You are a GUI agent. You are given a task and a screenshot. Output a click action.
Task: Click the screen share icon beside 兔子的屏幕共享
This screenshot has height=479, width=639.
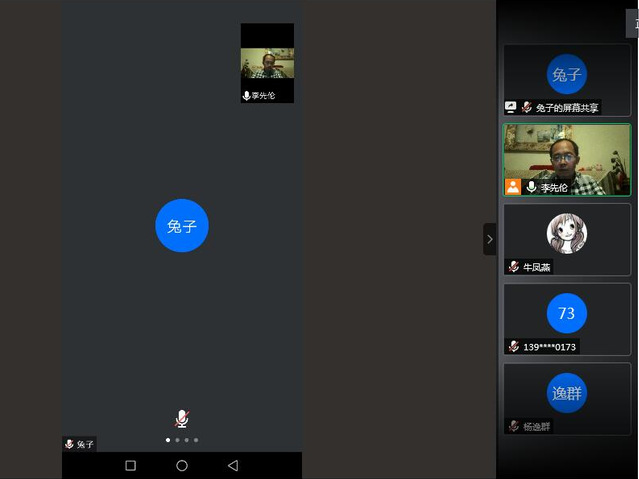coord(511,107)
